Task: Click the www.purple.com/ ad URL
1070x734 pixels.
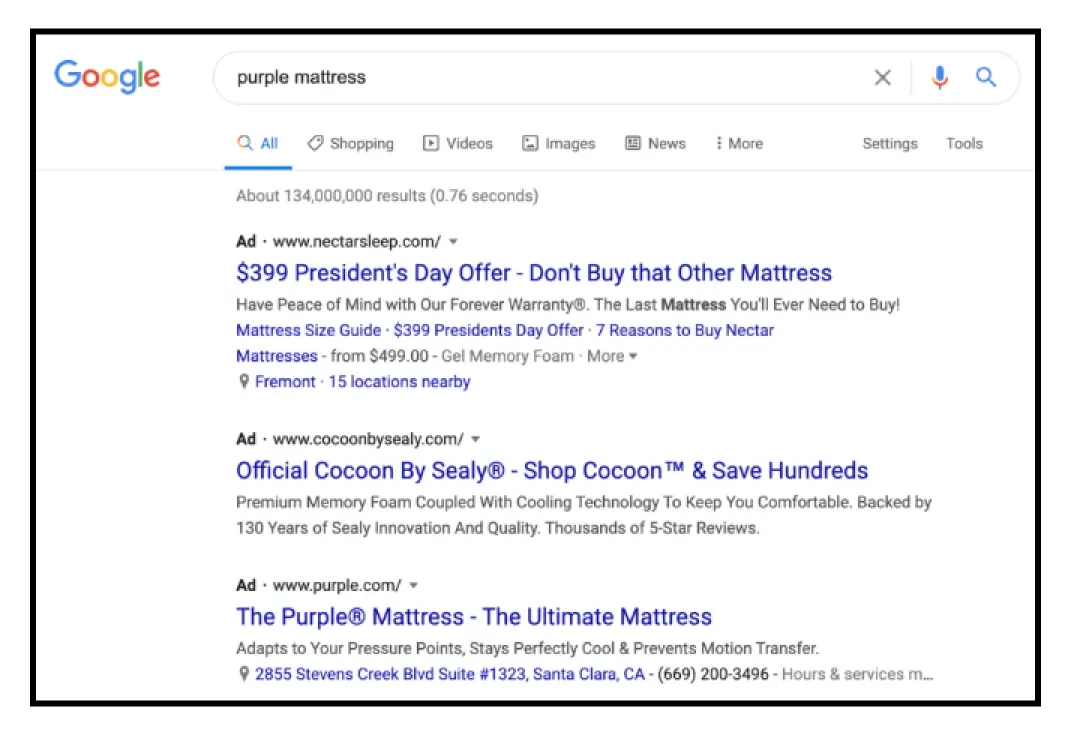Action: click(x=337, y=585)
